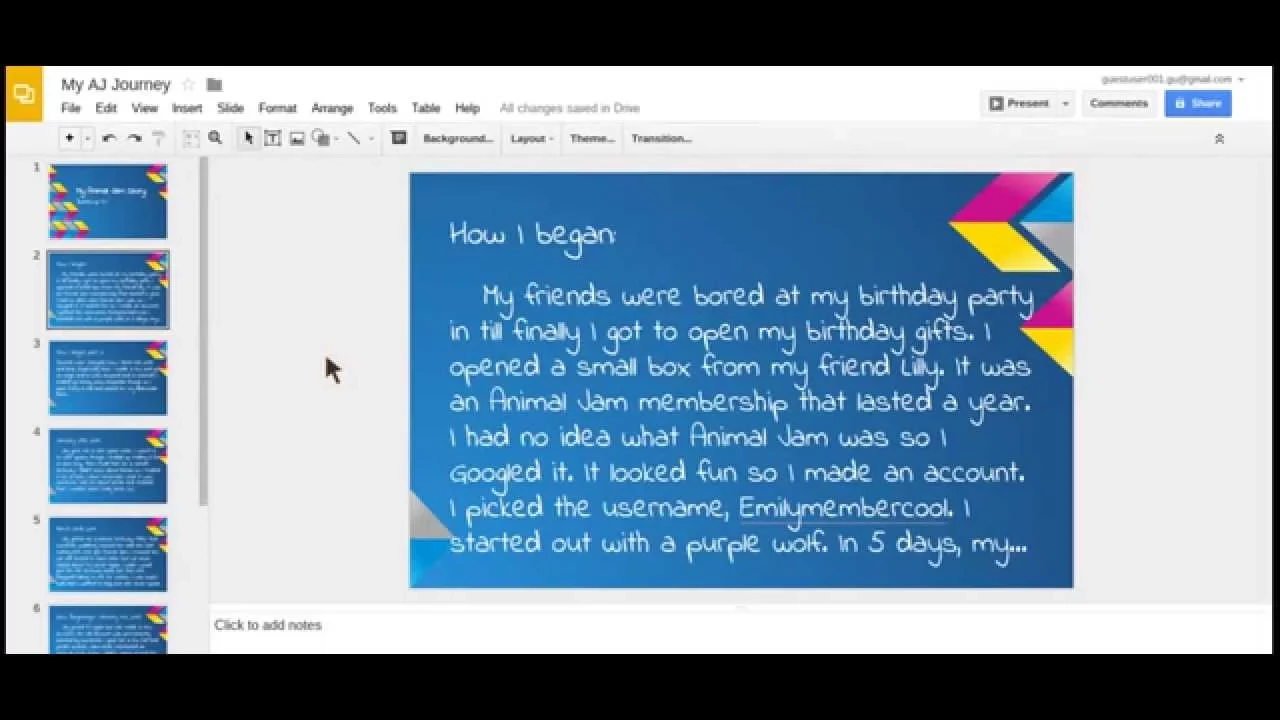The width and height of the screenshot is (1280, 720).
Task: Click the slide body paragraph text
Action: 740,420
